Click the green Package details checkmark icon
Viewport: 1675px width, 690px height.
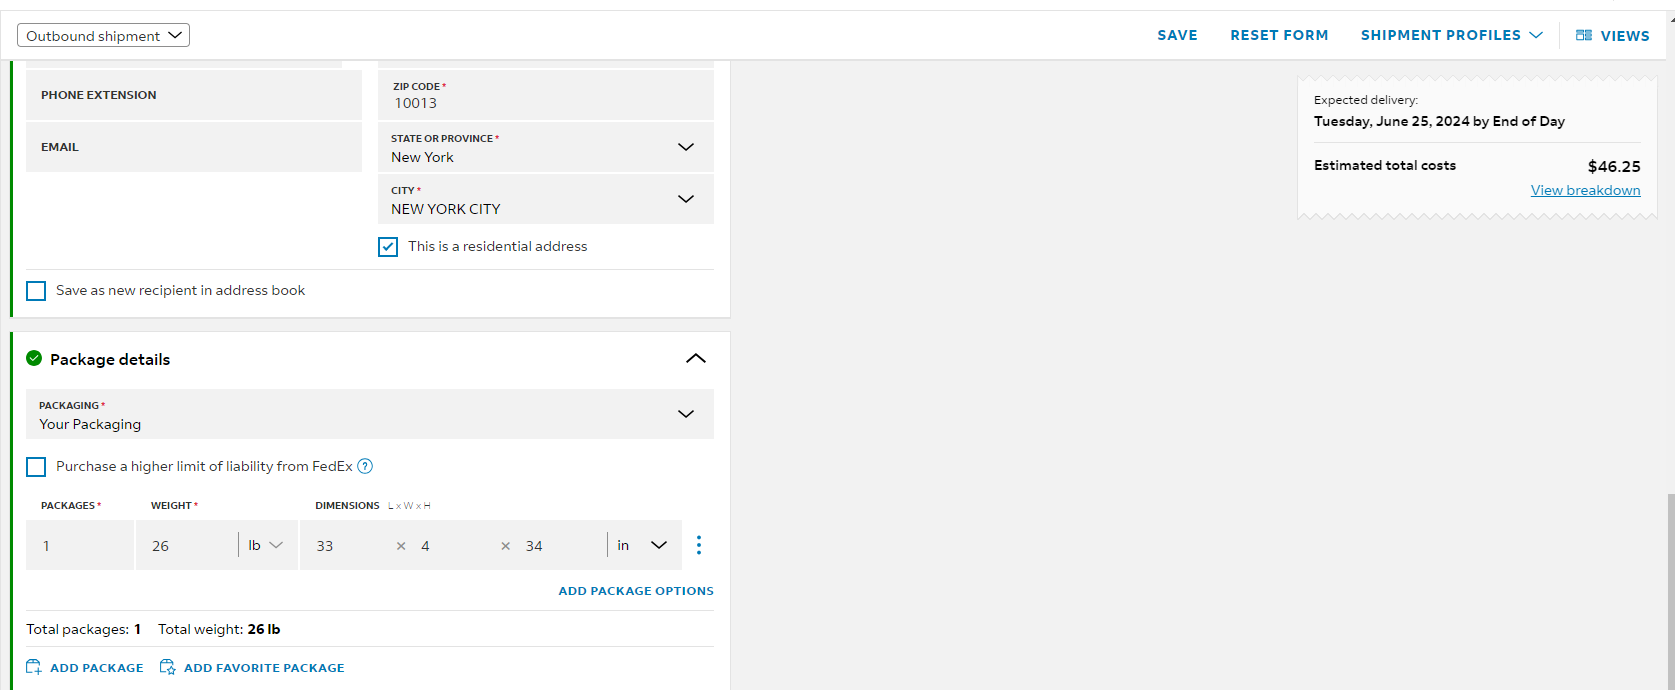[x=34, y=358]
